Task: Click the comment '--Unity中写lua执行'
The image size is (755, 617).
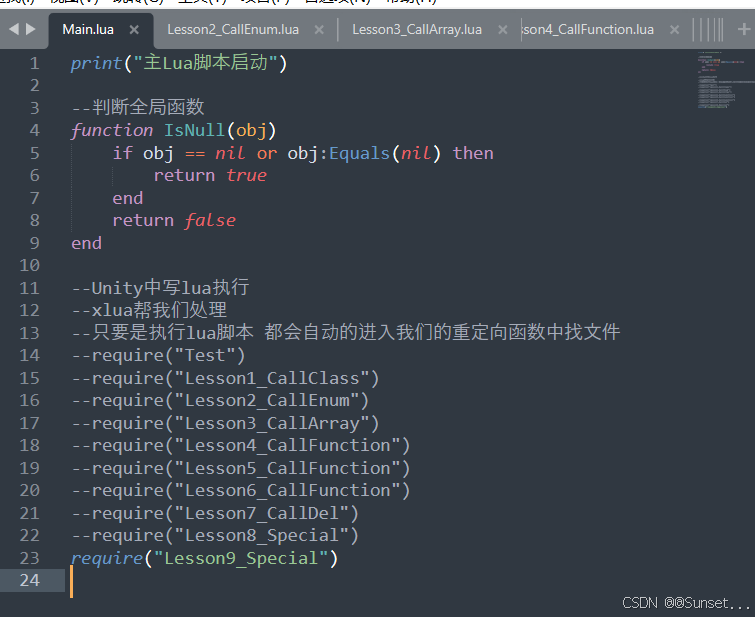Action: pos(160,288)
